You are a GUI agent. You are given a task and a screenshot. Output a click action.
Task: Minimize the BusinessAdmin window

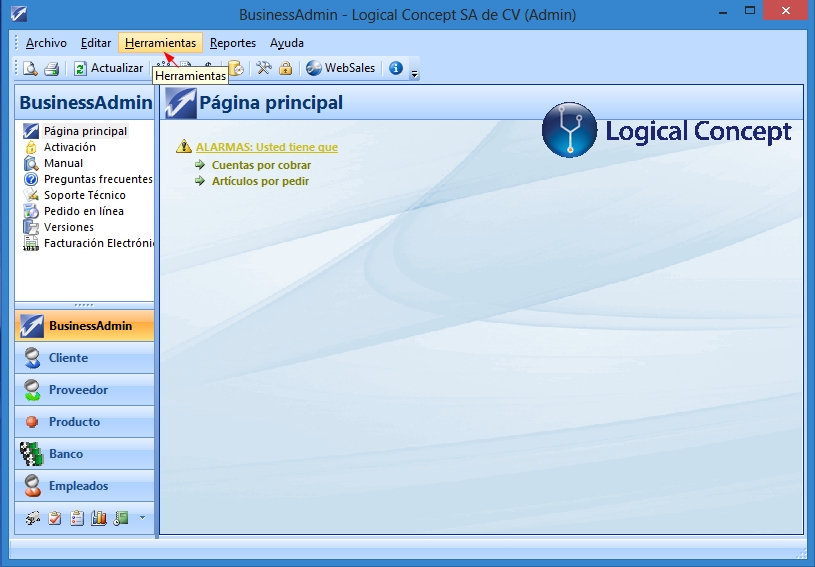(722, 11)
